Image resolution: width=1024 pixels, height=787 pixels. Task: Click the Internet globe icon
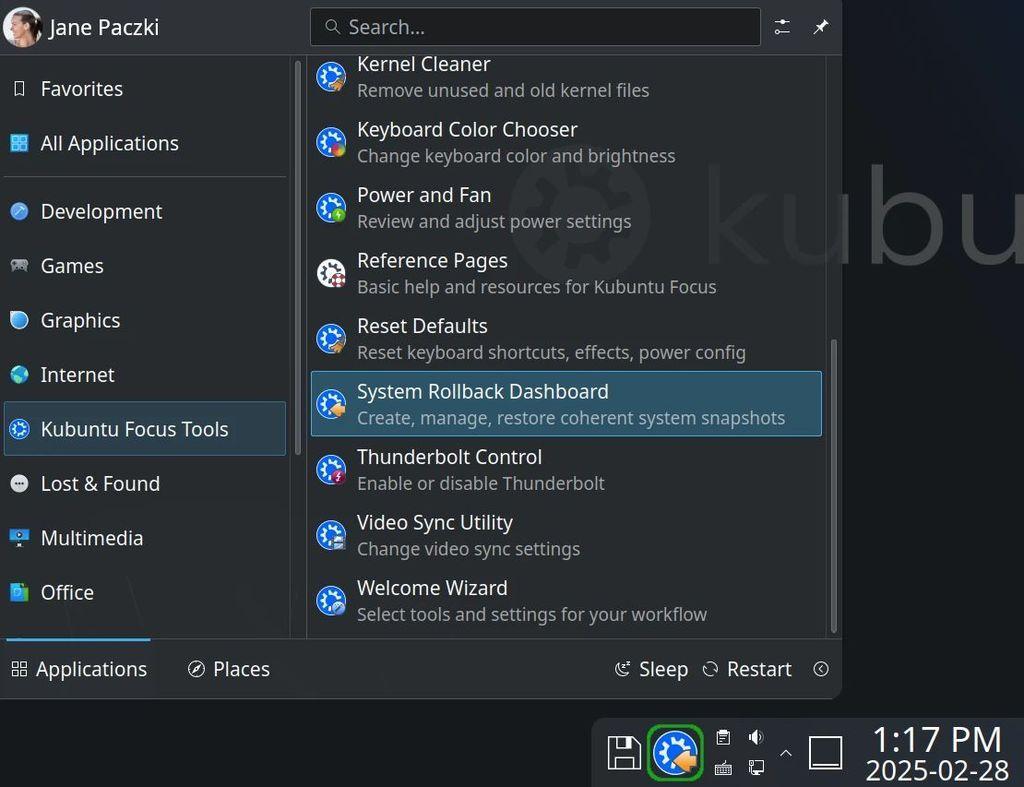click(x=20, y=374)
